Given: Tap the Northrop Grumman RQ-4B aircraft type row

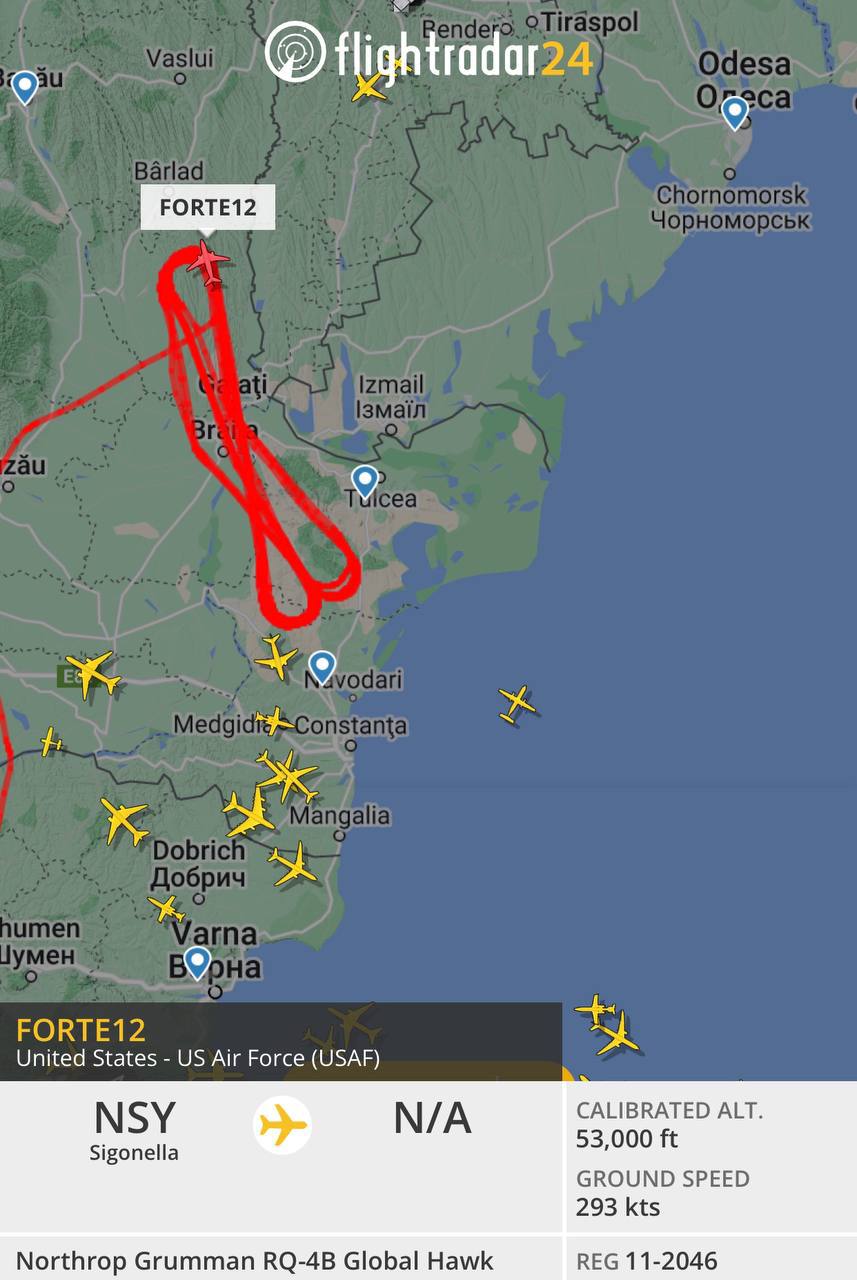Looking at the screenshot, I should 281,1262.
